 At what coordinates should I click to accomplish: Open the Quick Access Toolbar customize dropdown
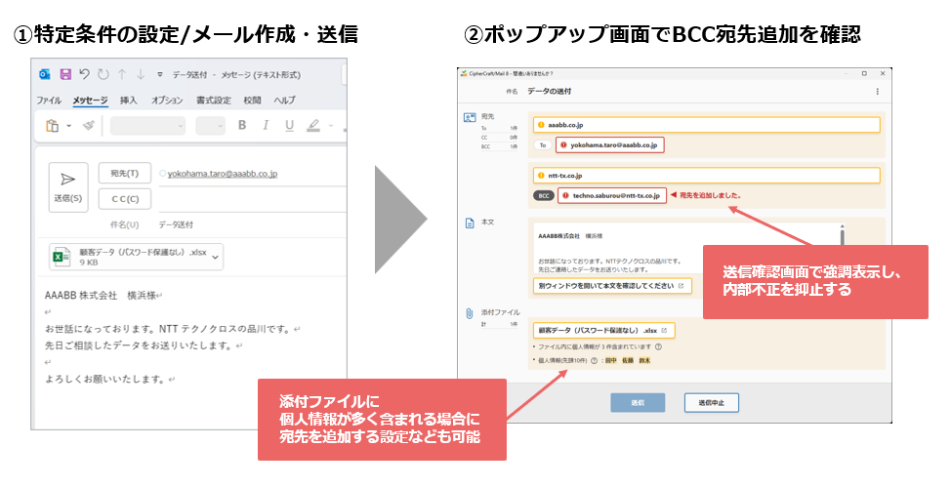point(160,75)
